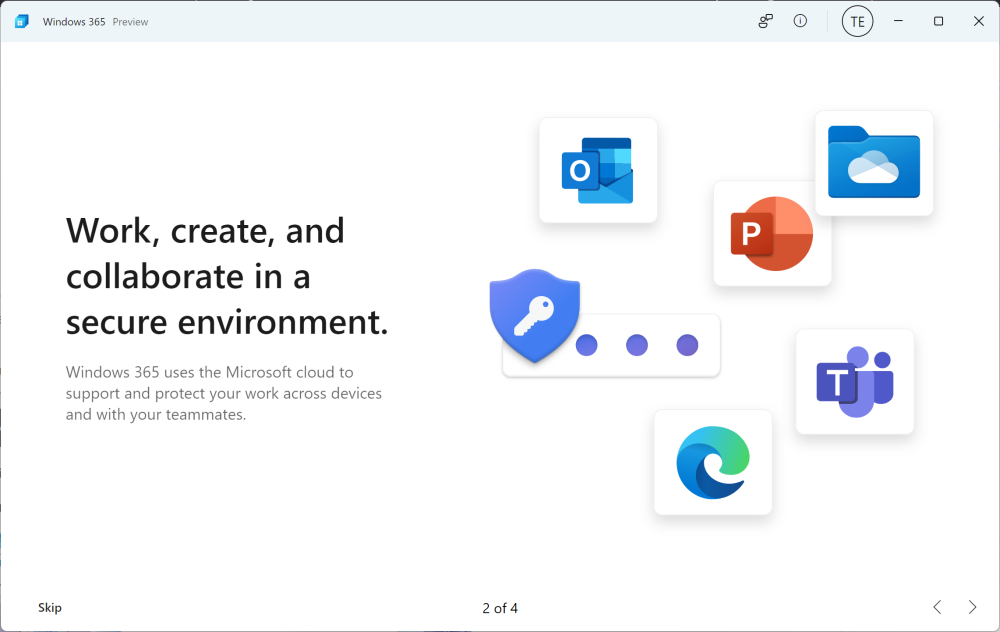Click the blue security shield with key
The width and height of the screenshot is (1000, 632).
coord(534,314)
